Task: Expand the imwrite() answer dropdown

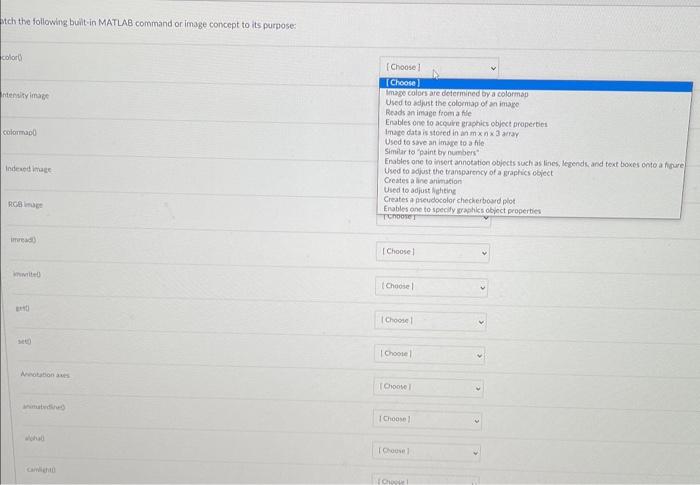Action: pos(431,287)
